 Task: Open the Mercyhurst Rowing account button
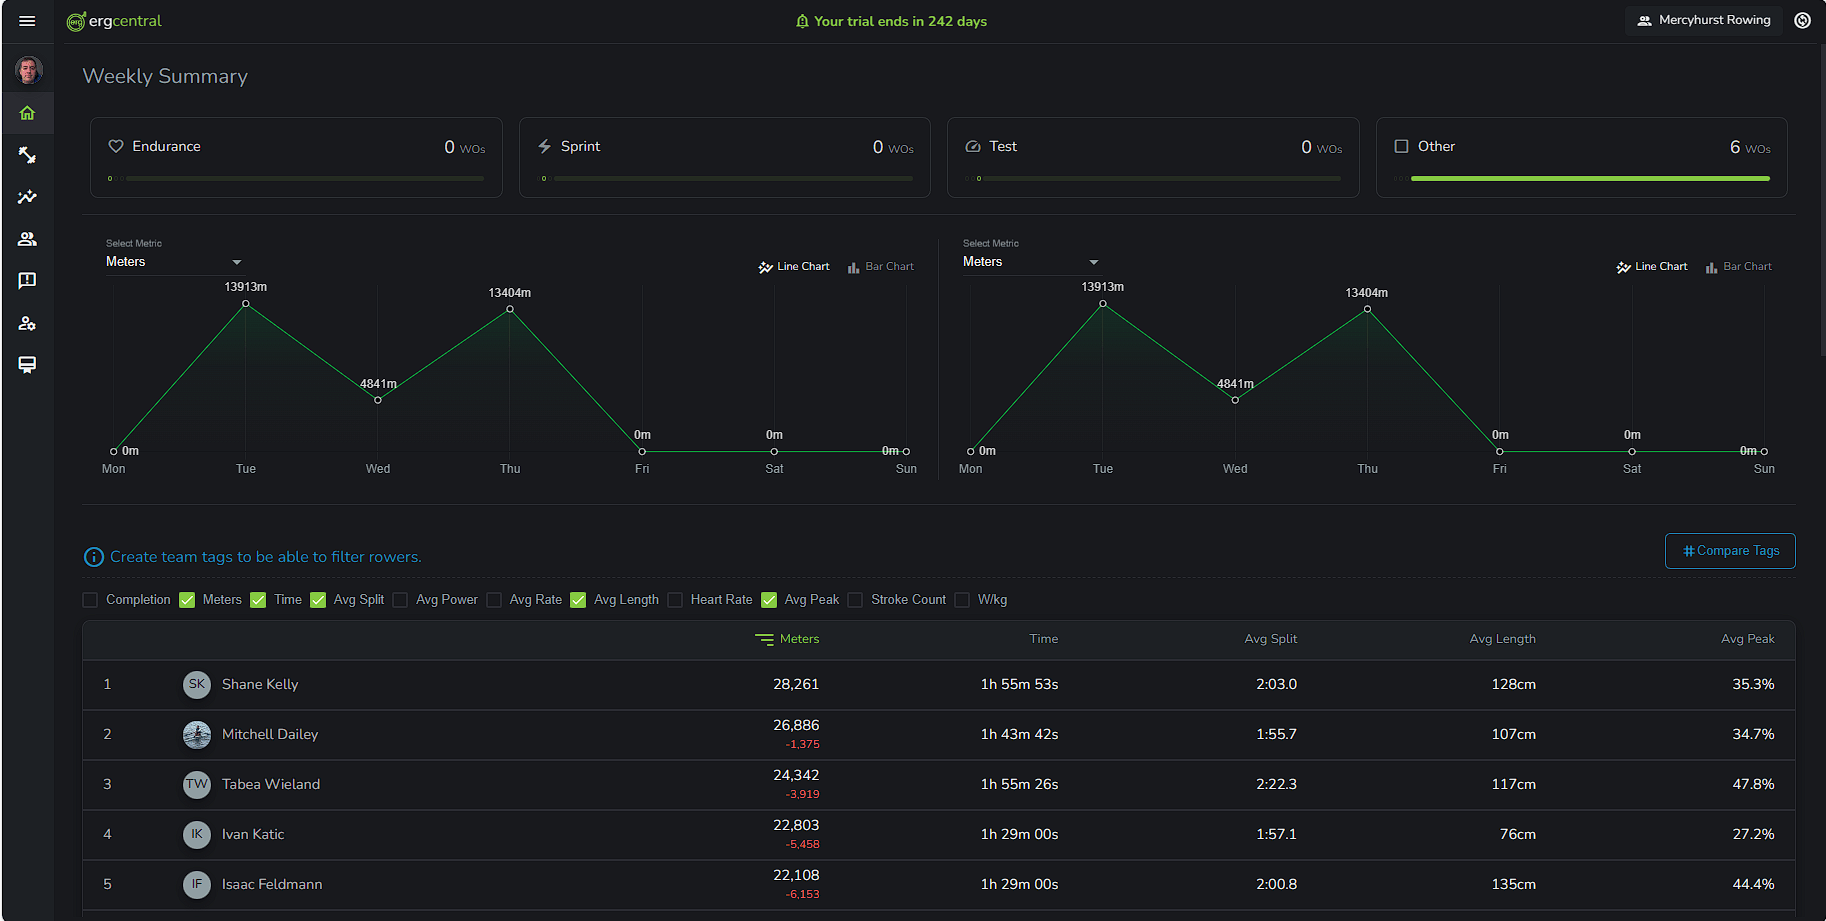(x=1703, y=20)
